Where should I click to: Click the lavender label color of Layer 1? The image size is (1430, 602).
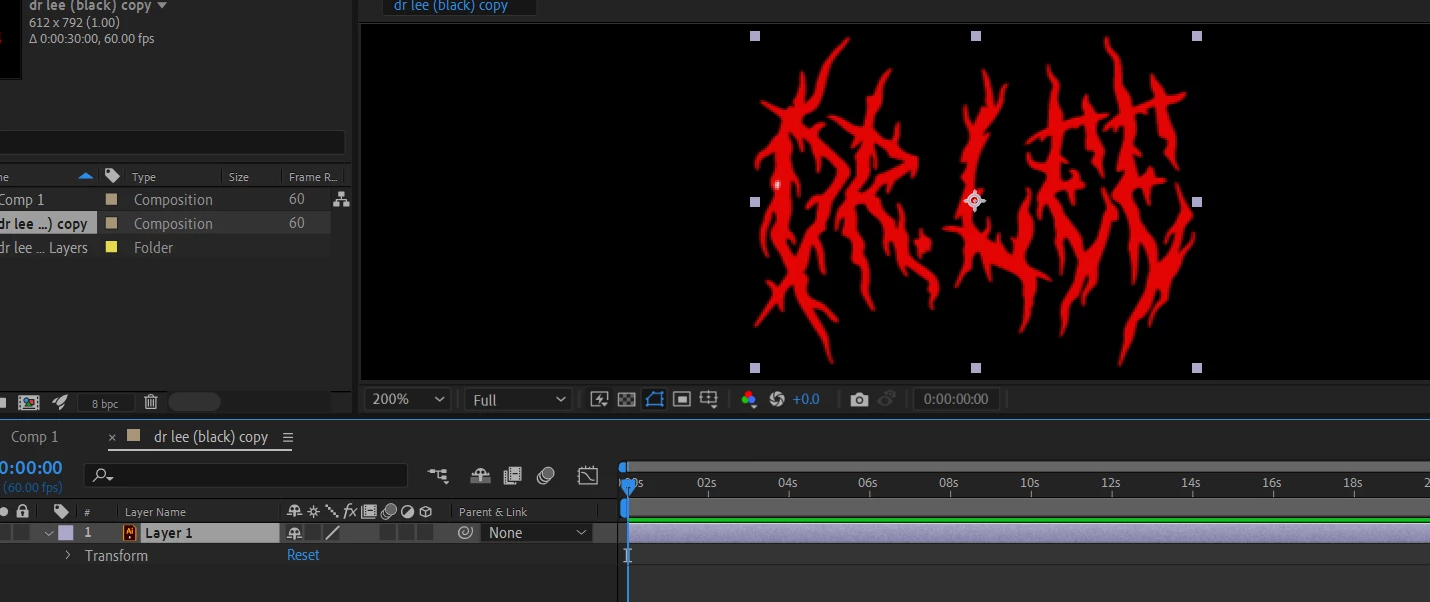pyautogui.click(x=66, y=533)
